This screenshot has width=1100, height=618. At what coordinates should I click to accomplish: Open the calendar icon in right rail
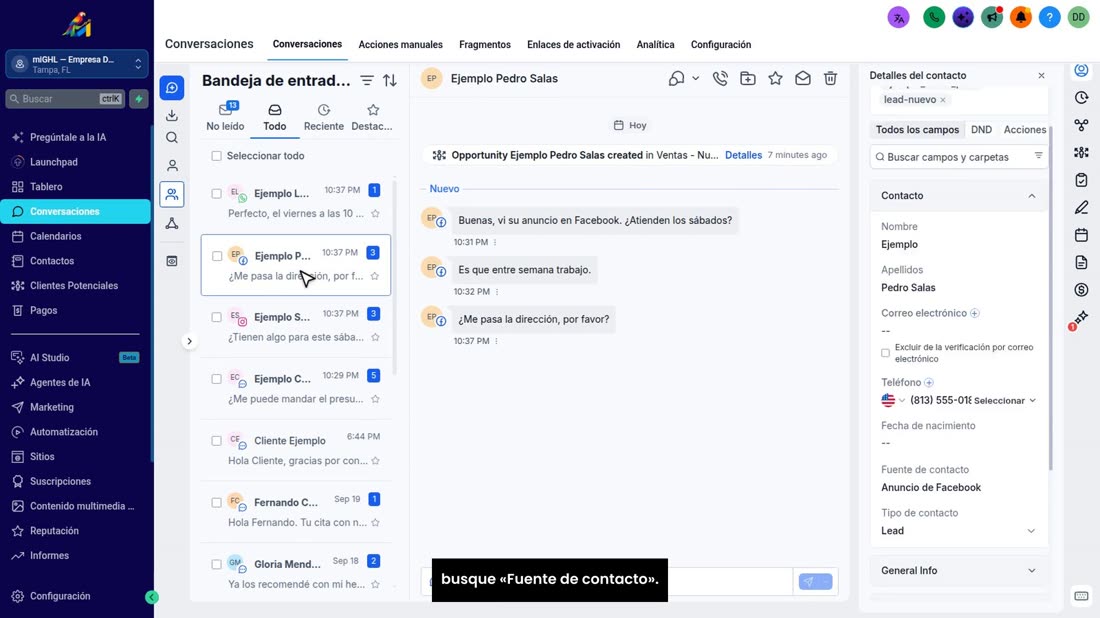[1081, 235]
